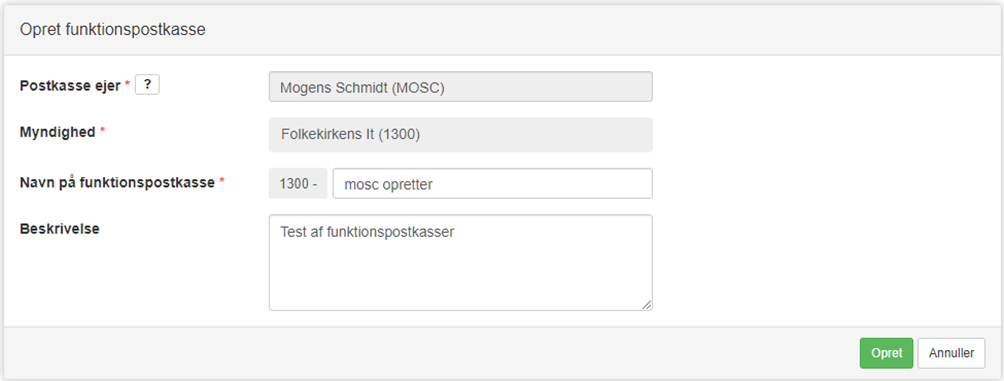Focus the 'mosc opretter' name input
Viewport: 1004px width, 381px height.
(492, 184)
